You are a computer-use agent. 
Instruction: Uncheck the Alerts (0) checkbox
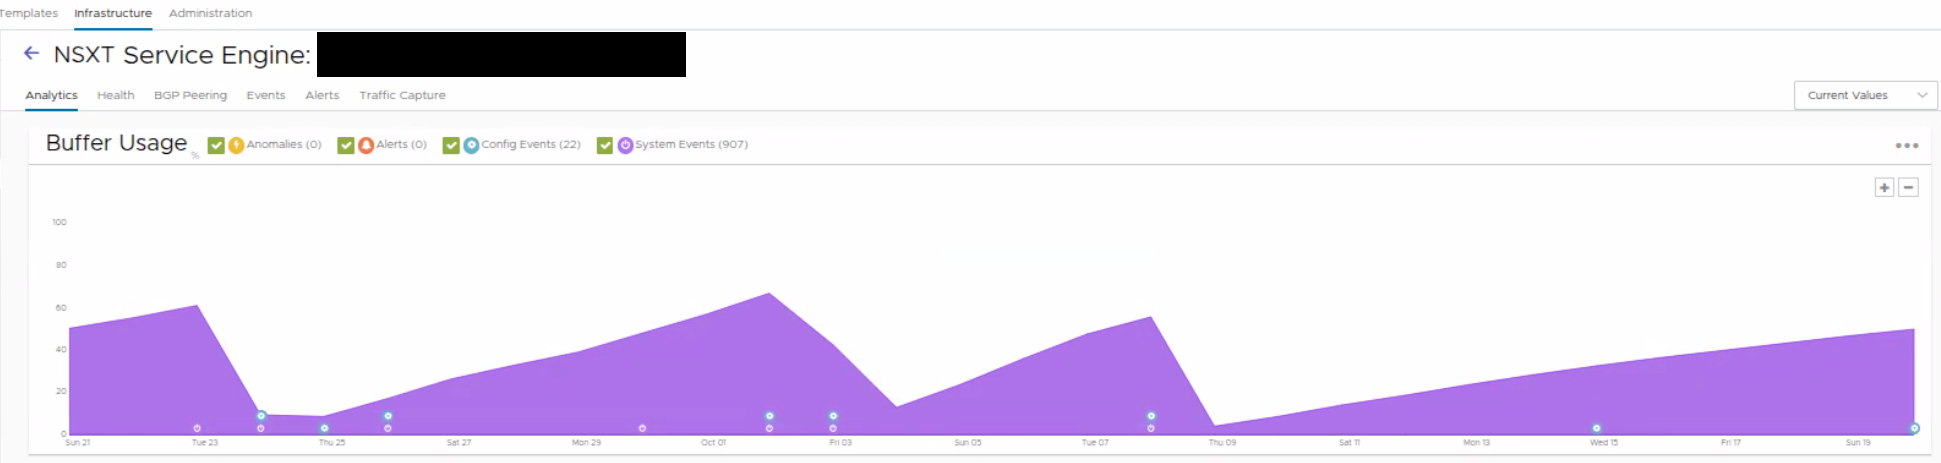tap(346, 146)
